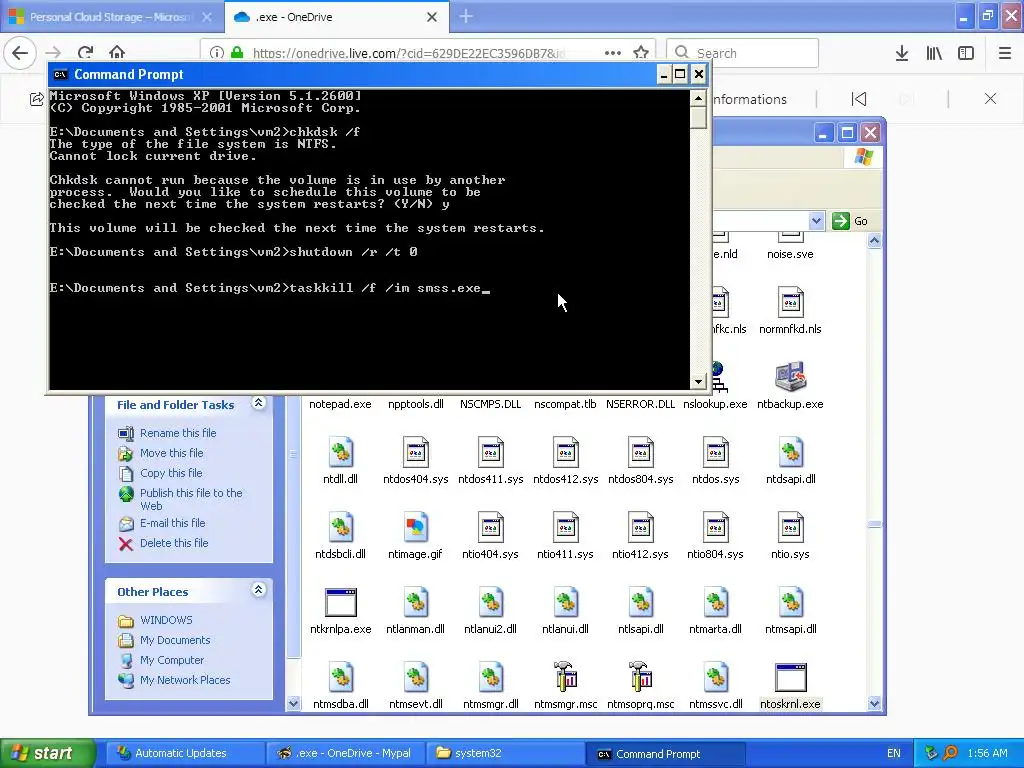The width and height of the screenshot is (1024, 768).
Task: Bookmark this page with the star icon
Action: pos(641,53)
